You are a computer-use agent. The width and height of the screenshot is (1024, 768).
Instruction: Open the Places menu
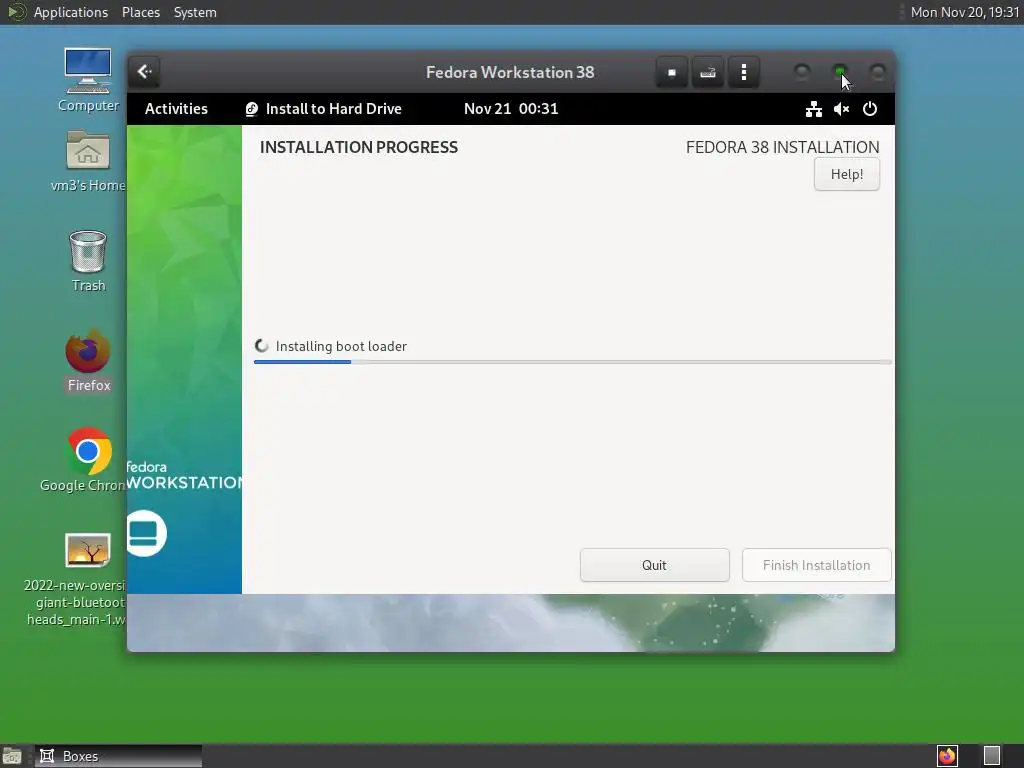click(x=141, y=12)
